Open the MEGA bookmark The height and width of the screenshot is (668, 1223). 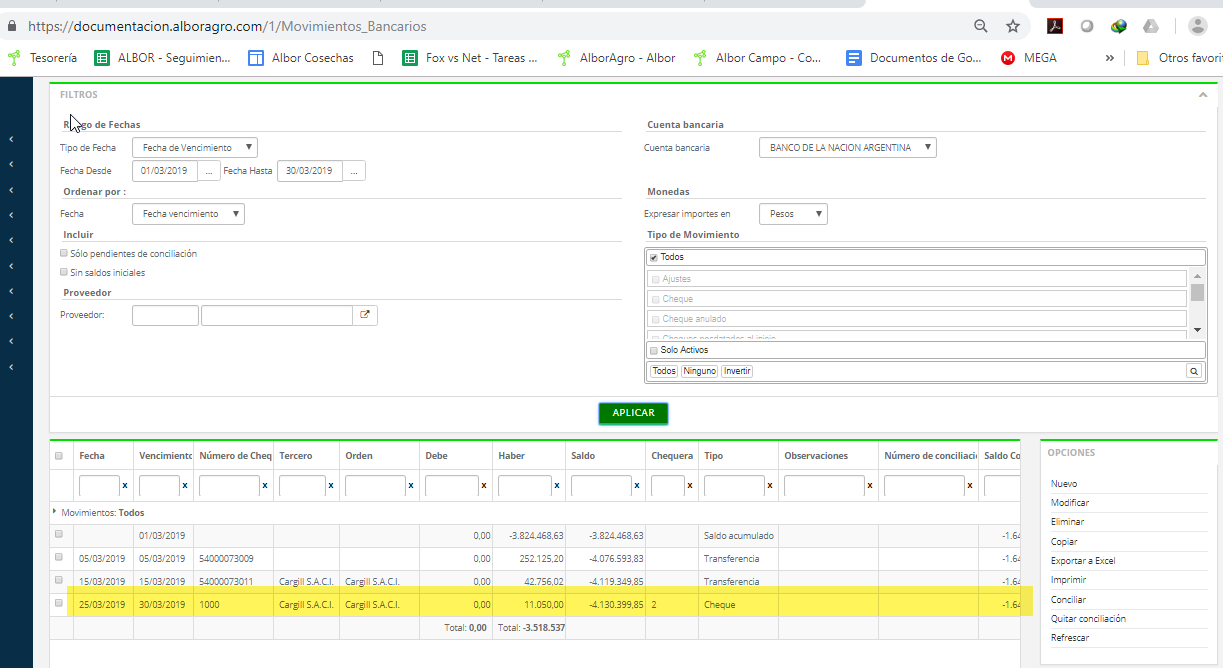click(1029, 58)
